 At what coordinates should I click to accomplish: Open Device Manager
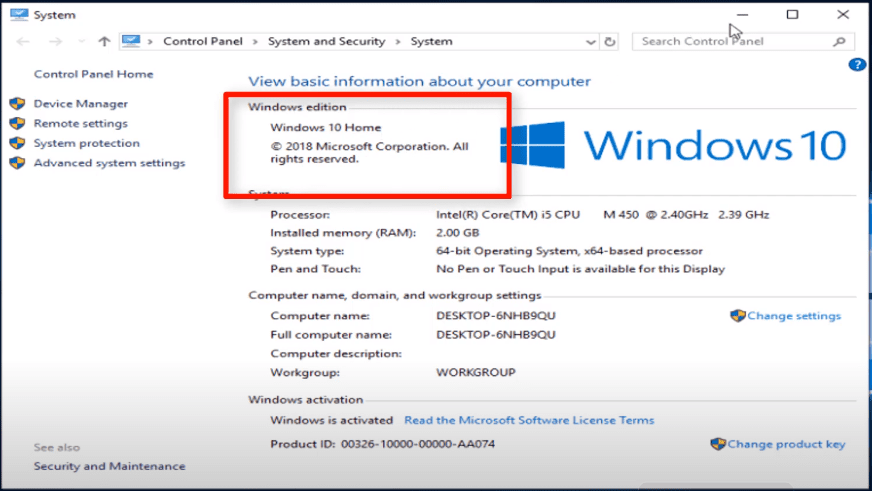tap(81, 103)
